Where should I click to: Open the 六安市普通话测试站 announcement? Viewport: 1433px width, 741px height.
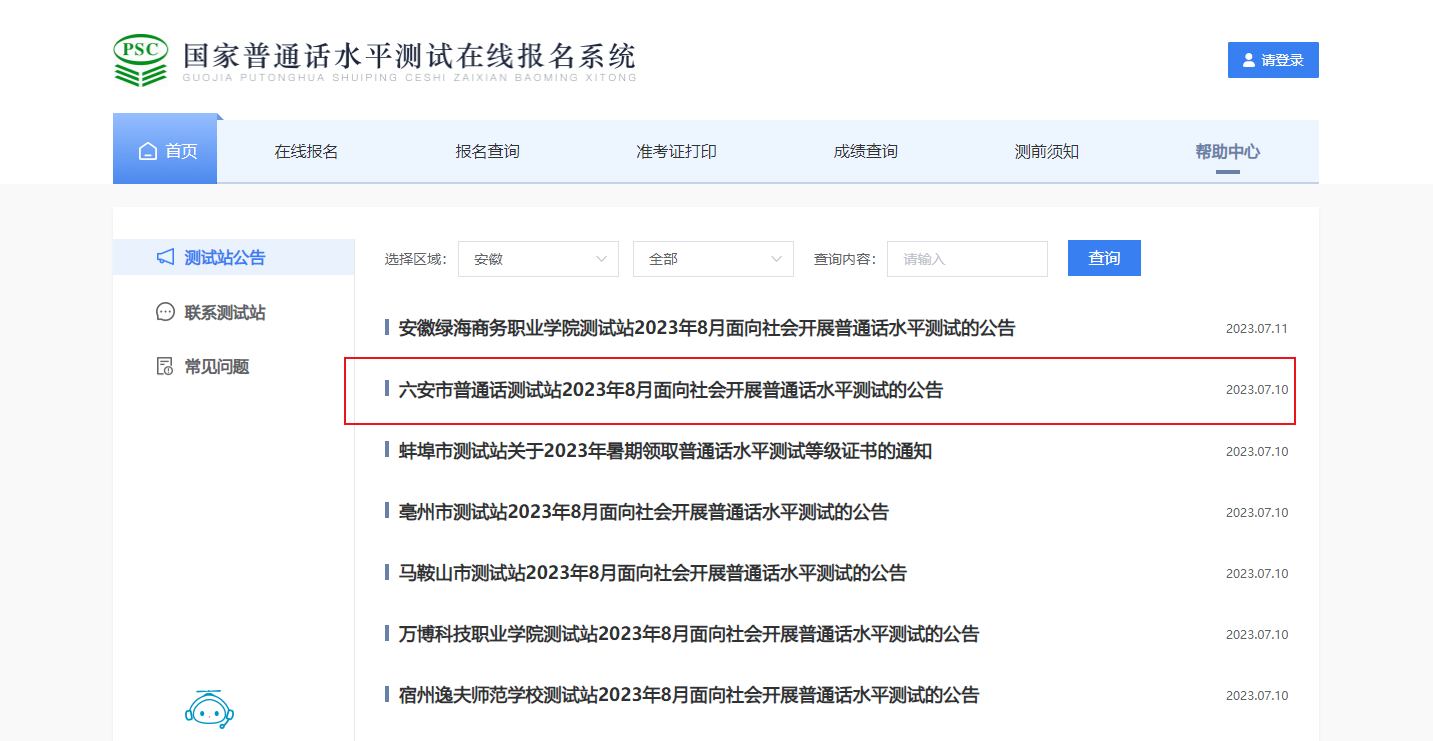pyautogui.click(x=671, y=390)
